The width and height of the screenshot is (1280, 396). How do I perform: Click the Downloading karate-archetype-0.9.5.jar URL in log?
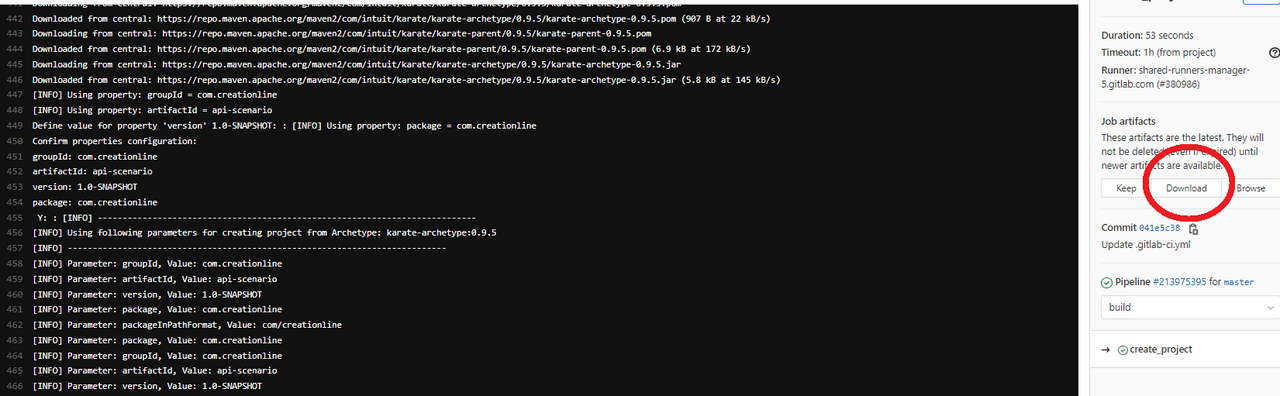tap(421, 63)
